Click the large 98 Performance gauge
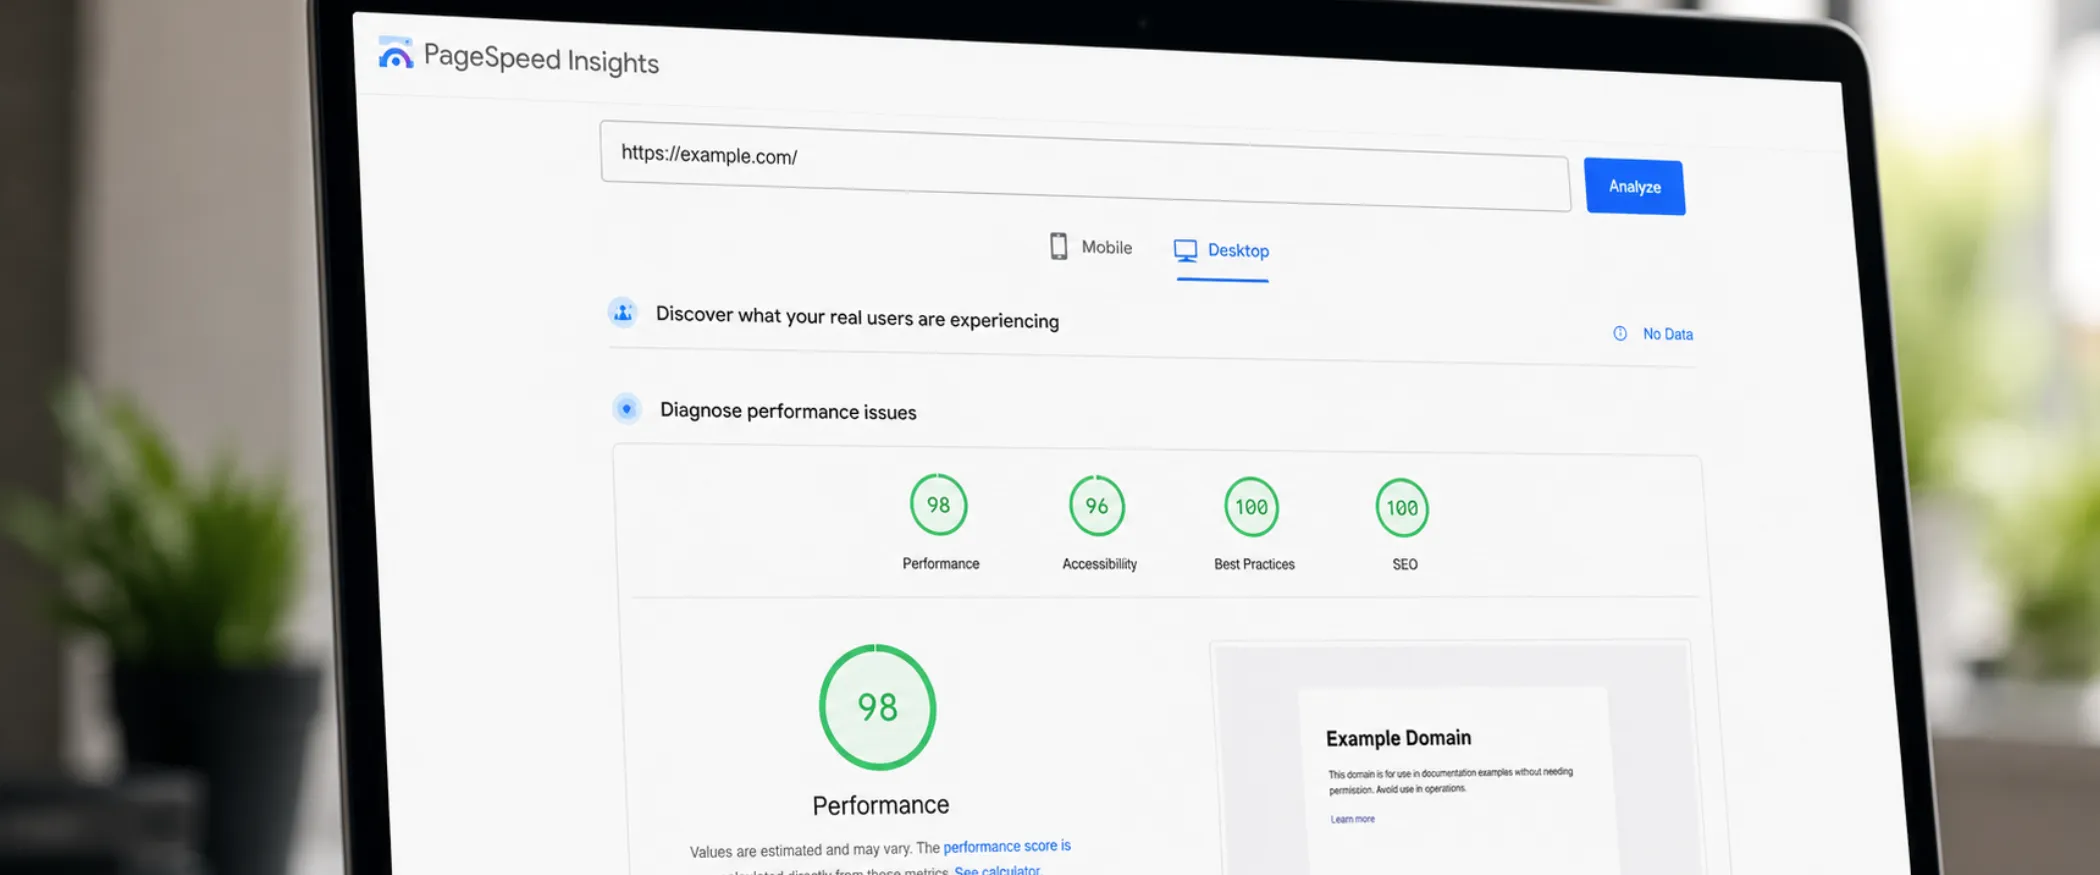Screen dimensions: 2100x875 877,707
